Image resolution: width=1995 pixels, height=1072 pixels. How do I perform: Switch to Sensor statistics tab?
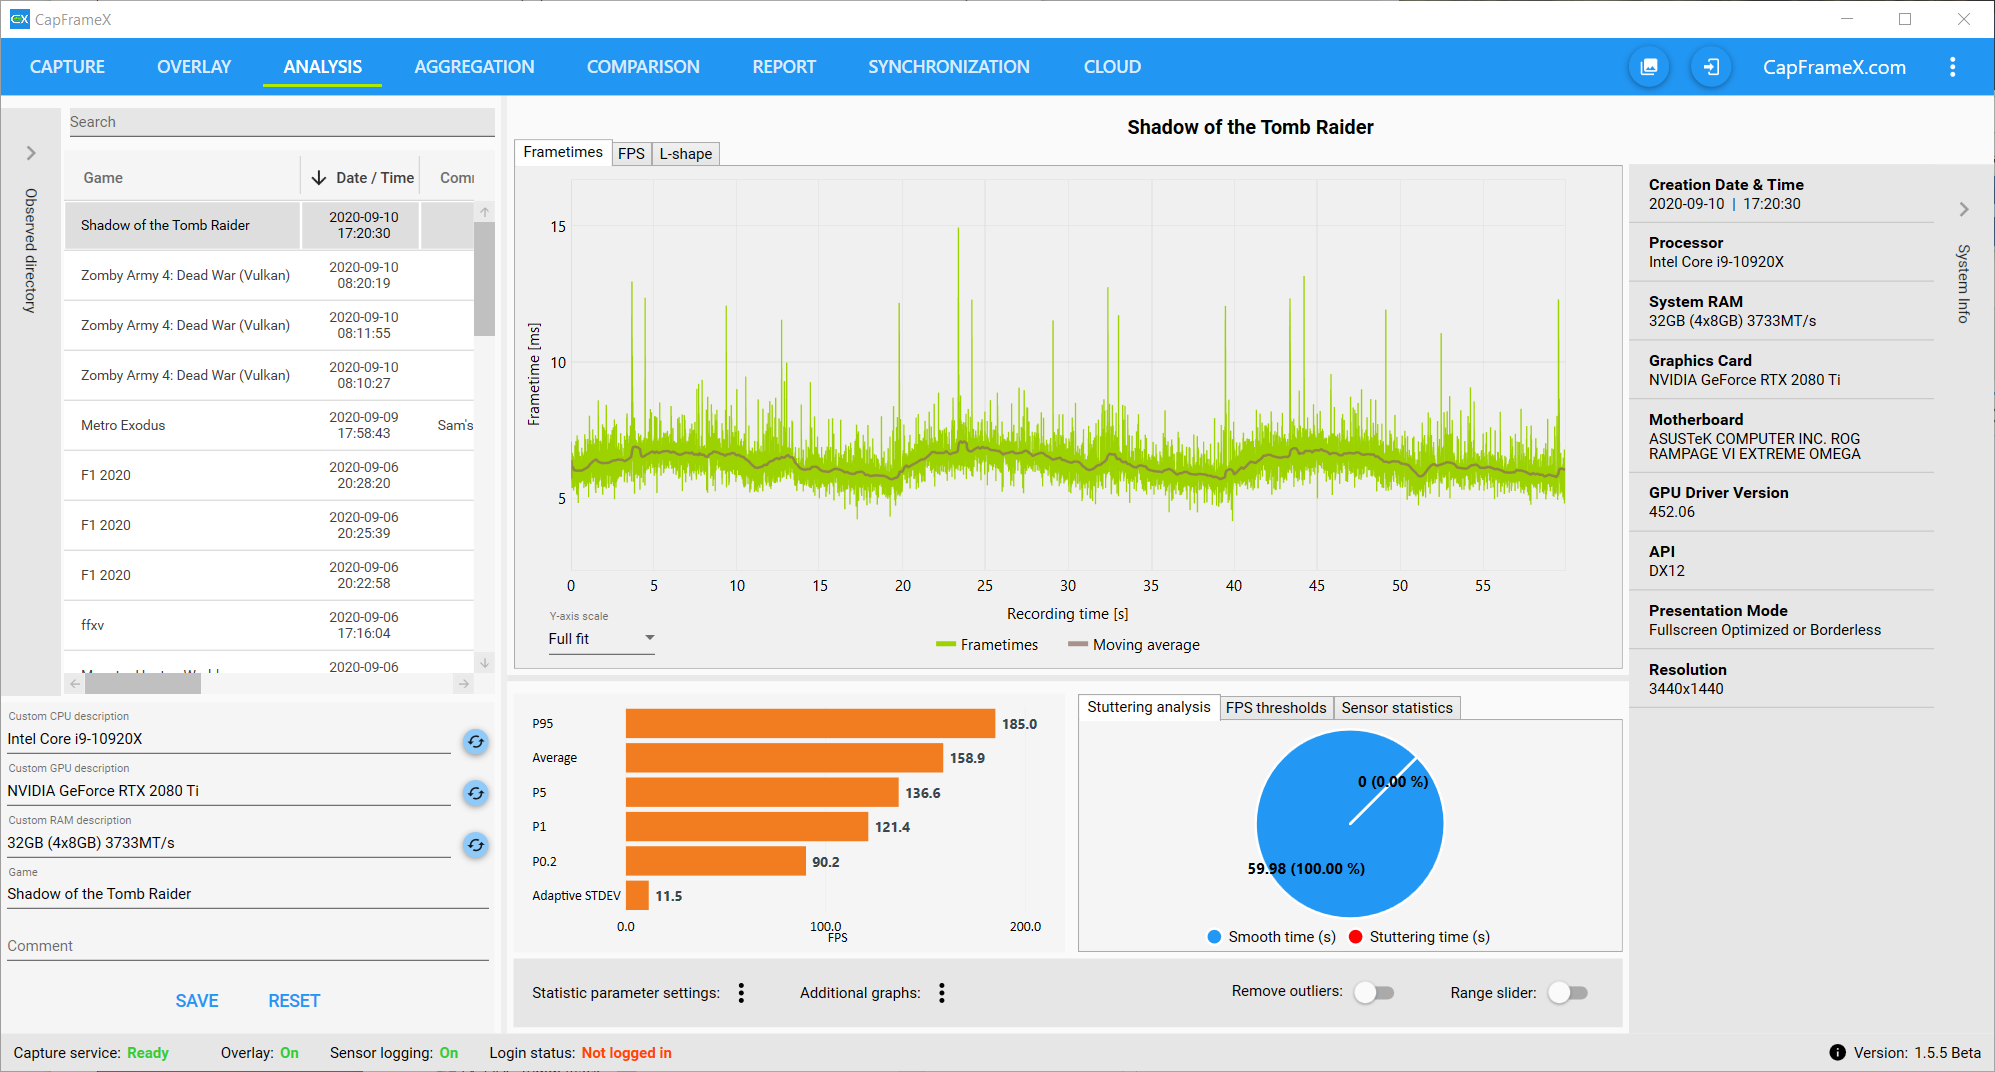(1397, 708)
